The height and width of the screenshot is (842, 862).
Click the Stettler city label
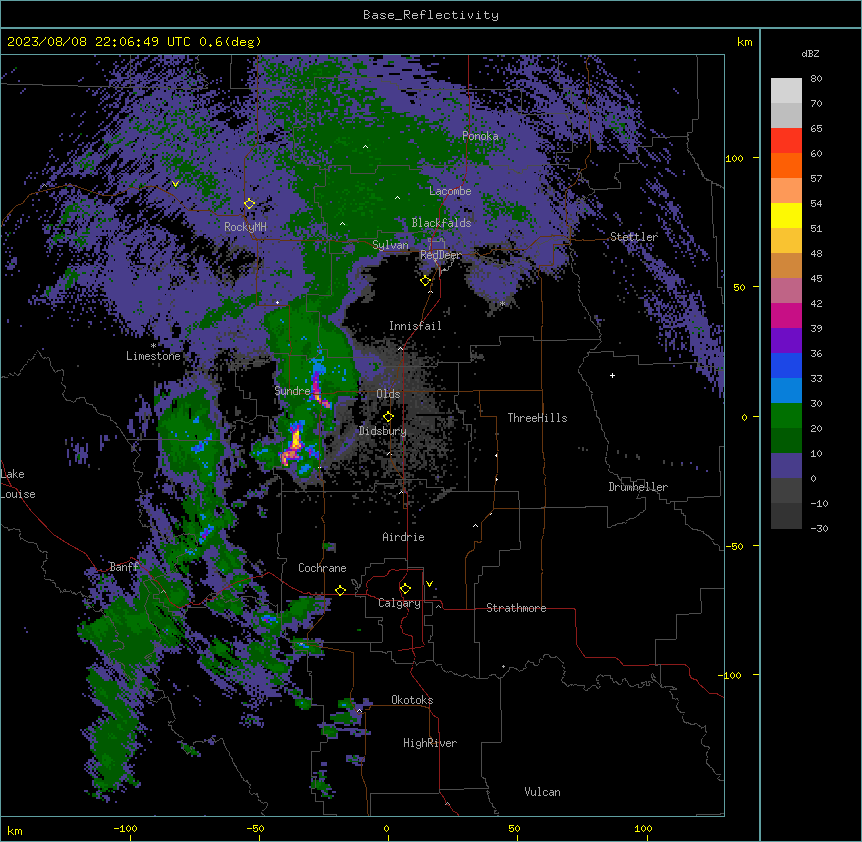coord(634,237)
